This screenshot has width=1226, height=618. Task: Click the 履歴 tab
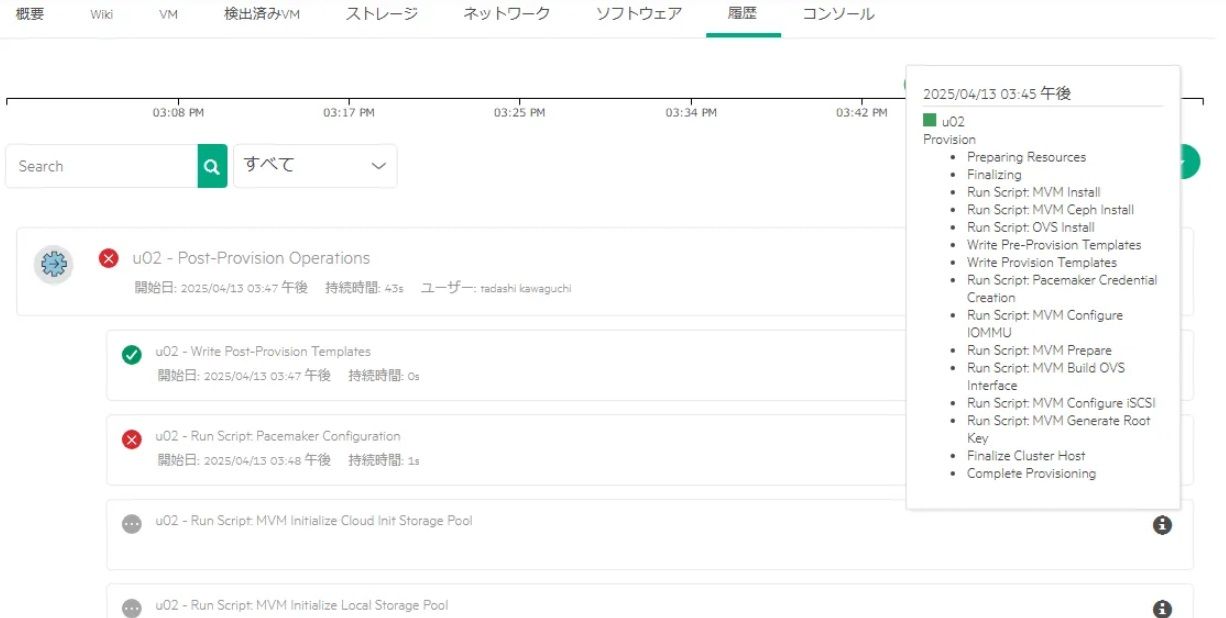pos(743,14)
